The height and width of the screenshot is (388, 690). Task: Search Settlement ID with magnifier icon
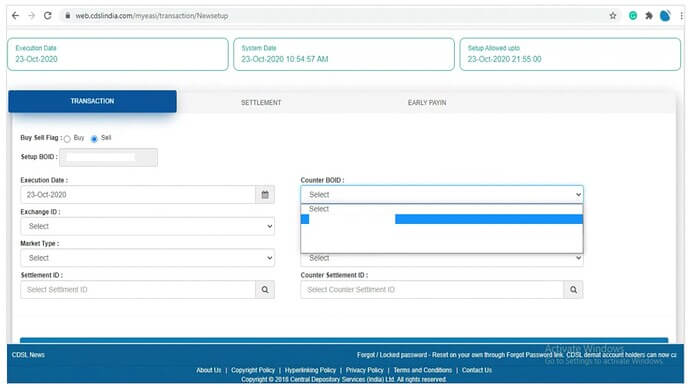pos(265,289)
